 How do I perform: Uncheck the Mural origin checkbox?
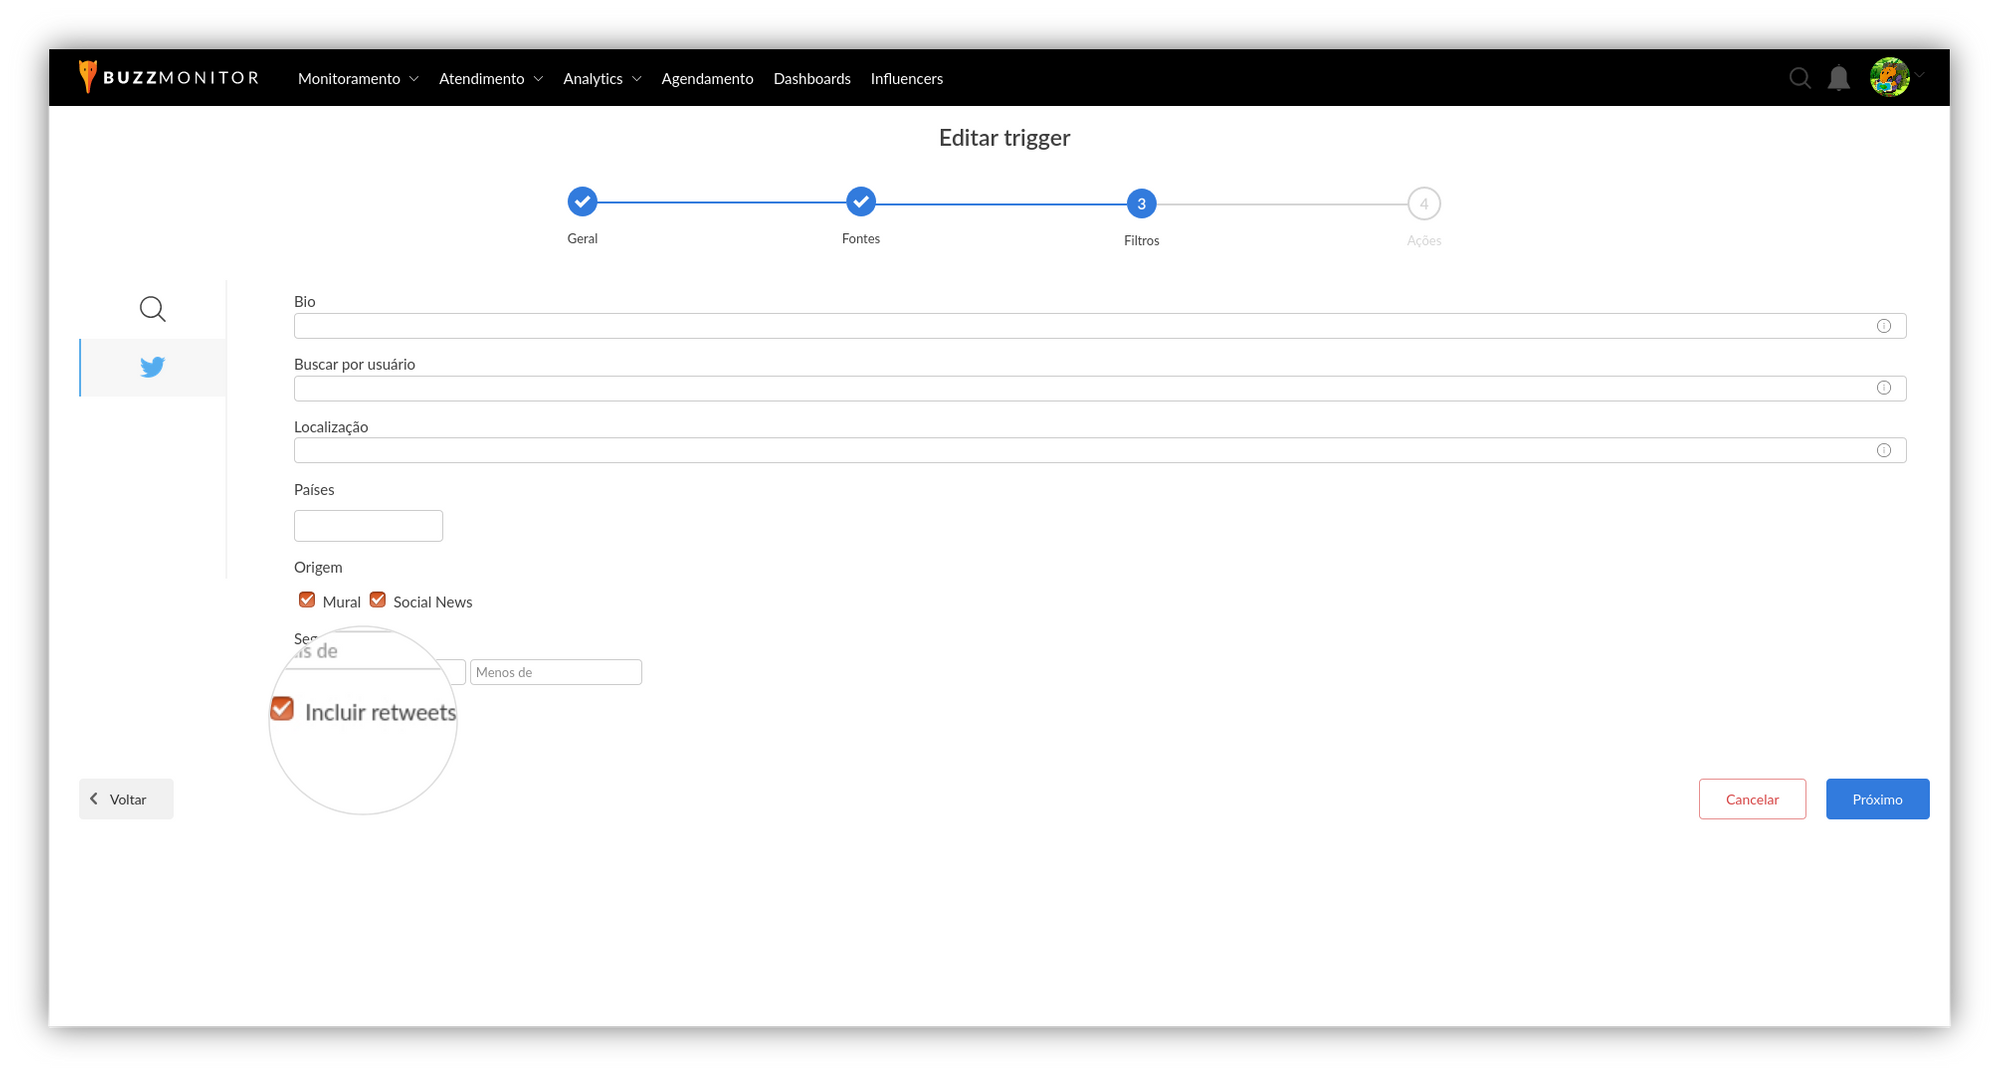(307, 600)
